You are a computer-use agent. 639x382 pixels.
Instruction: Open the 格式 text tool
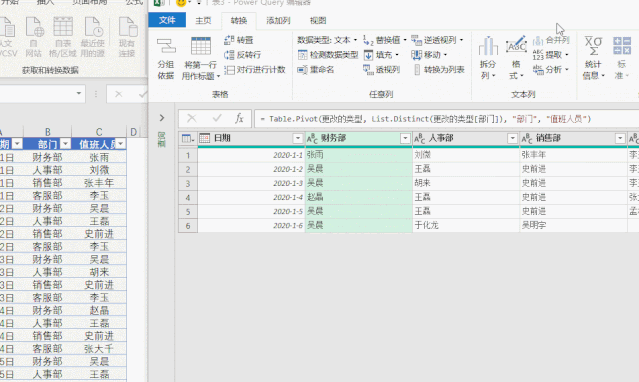[x=516, y=58]
